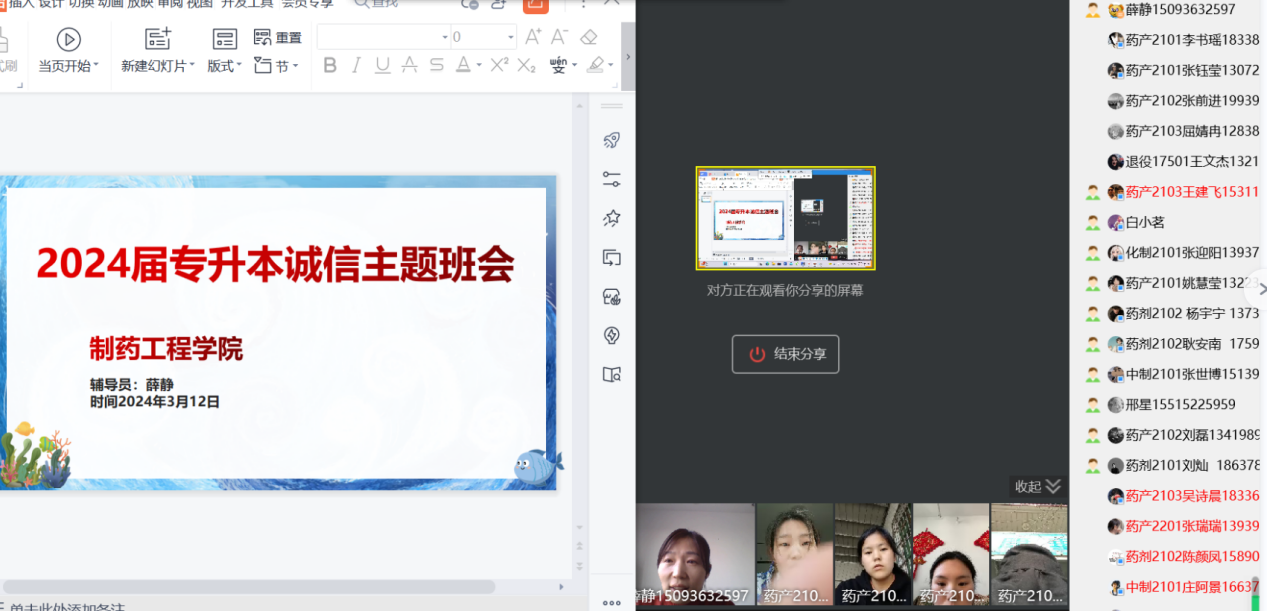The width and height of the screenshot is (1267, 611).
Task: Apply italic with the I icon
Action: coord(357,66)
